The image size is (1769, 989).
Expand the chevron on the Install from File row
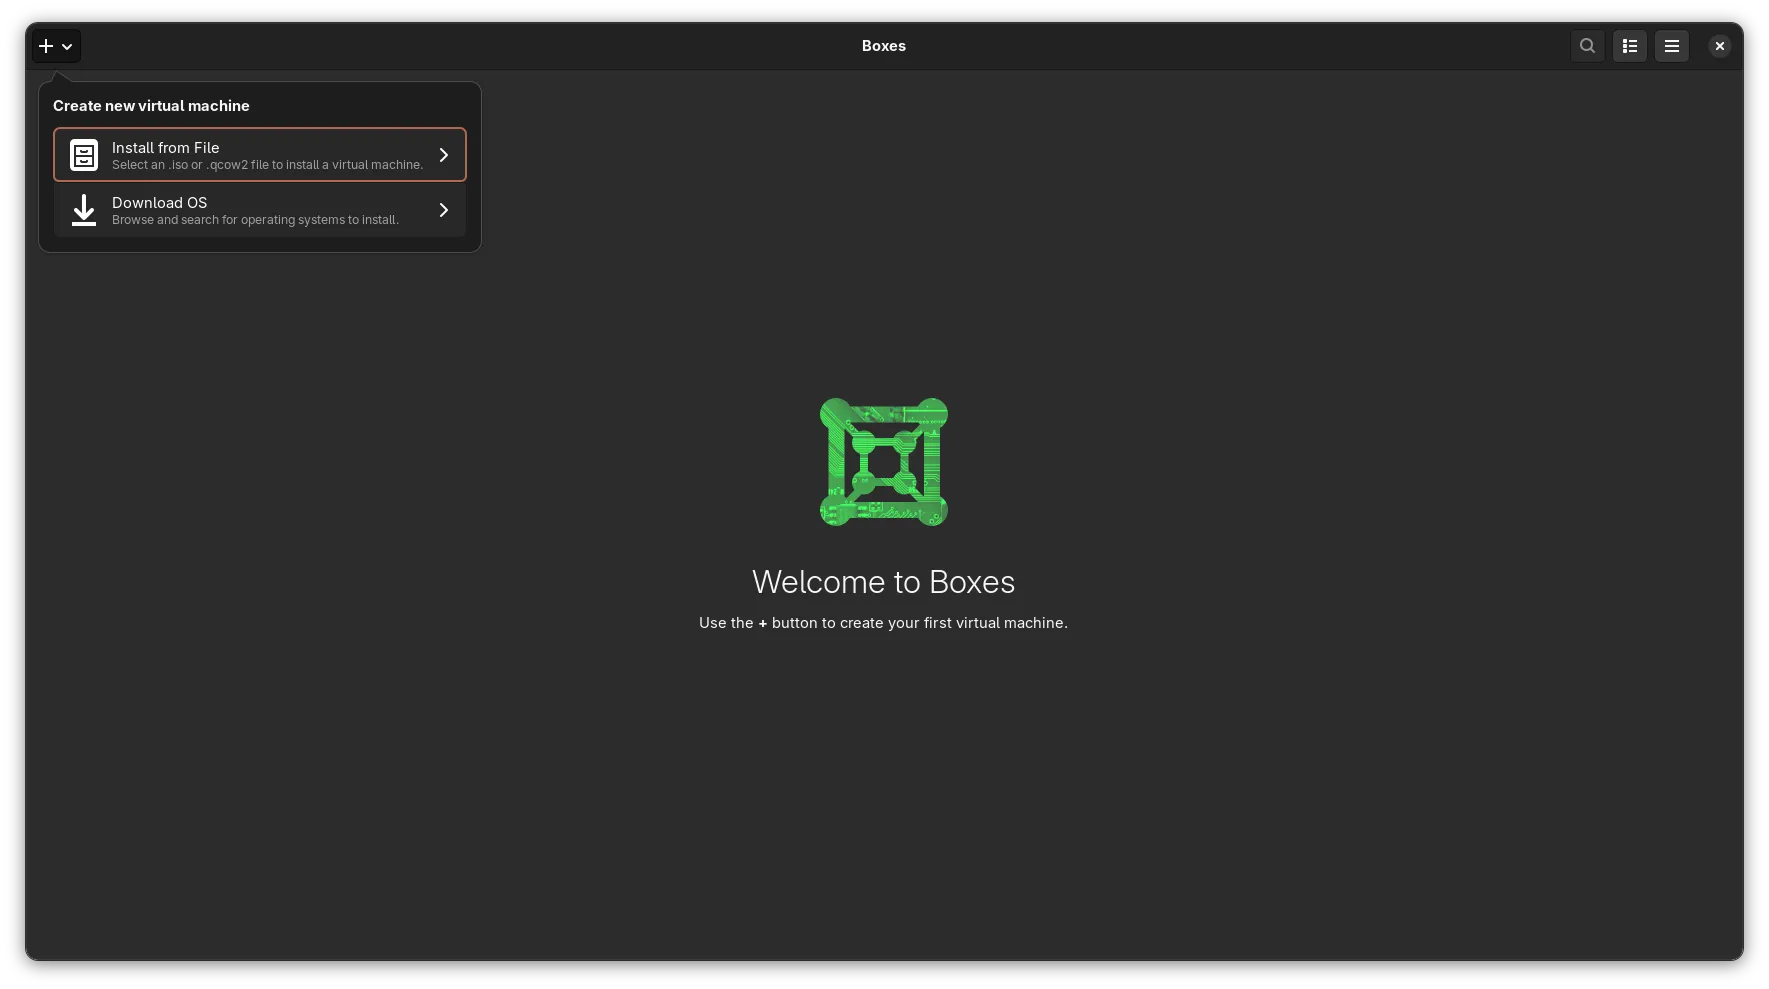[x=444, y=155]
